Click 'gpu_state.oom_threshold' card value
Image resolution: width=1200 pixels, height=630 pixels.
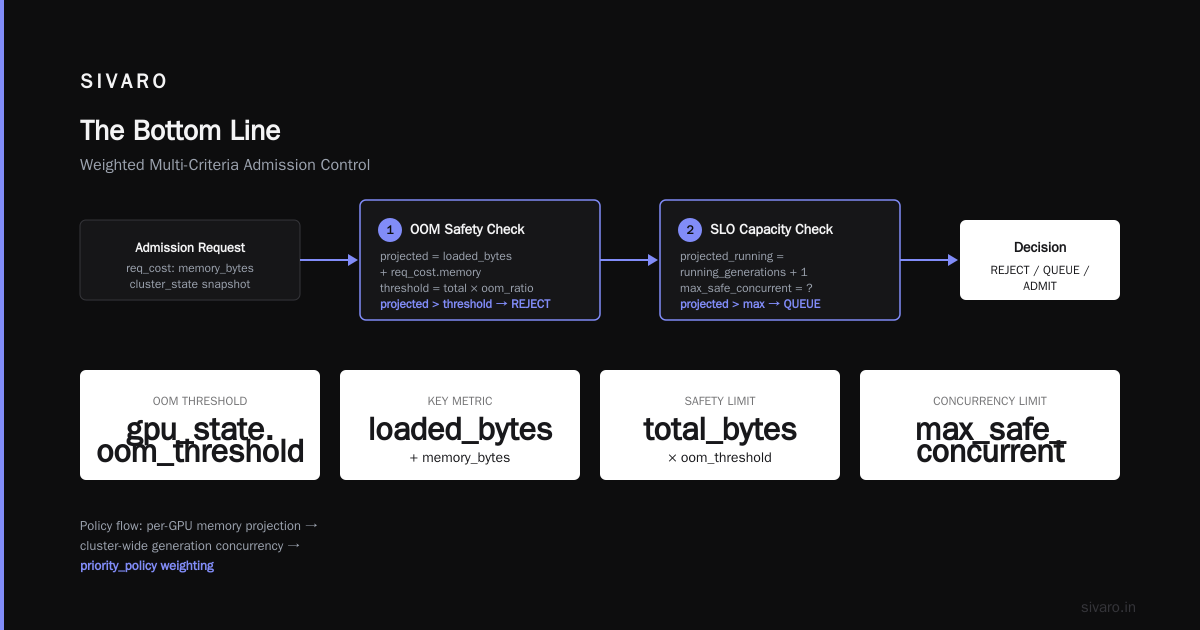200,441
